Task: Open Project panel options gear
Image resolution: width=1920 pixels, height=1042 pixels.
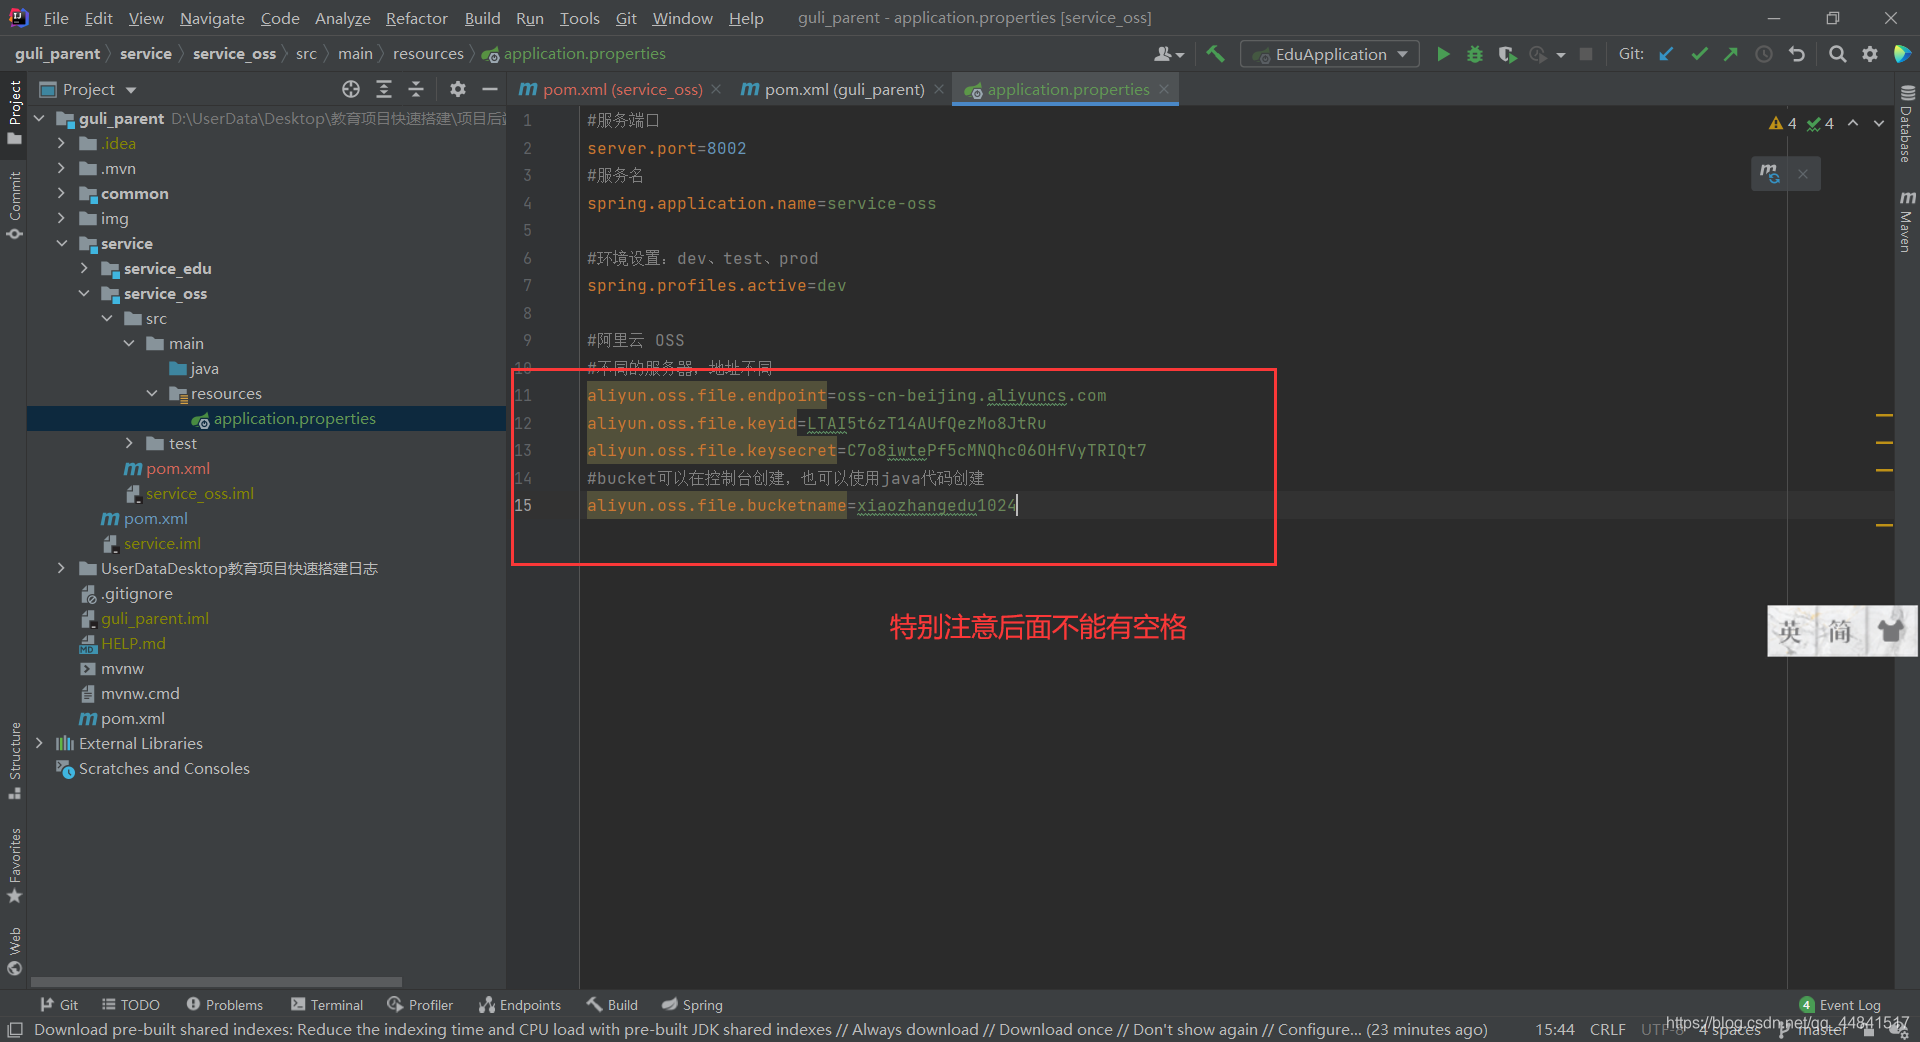Action: click(458, 89)
